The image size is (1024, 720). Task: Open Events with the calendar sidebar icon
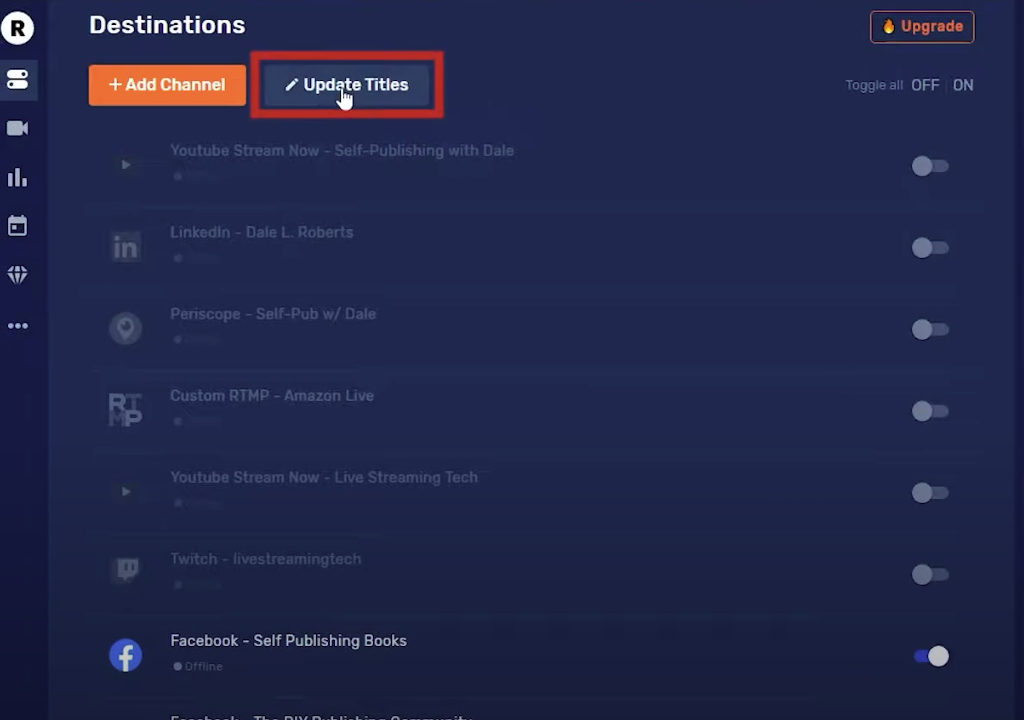point(17,226)
